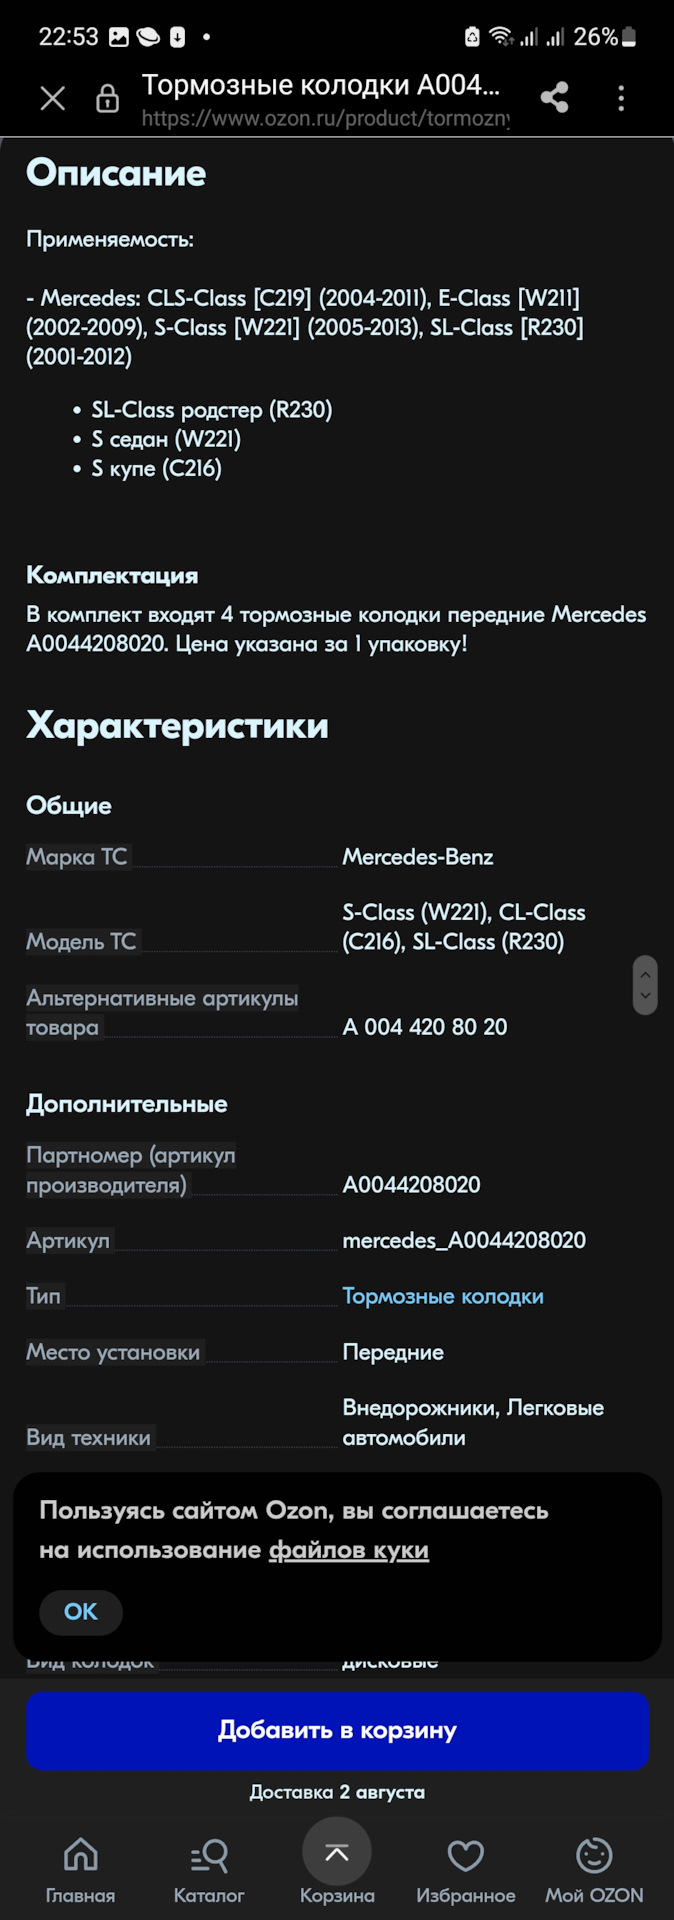674x1920 pixels.
Task: Dismiss cookie notice with OK button
Action: coord(80,1612)
